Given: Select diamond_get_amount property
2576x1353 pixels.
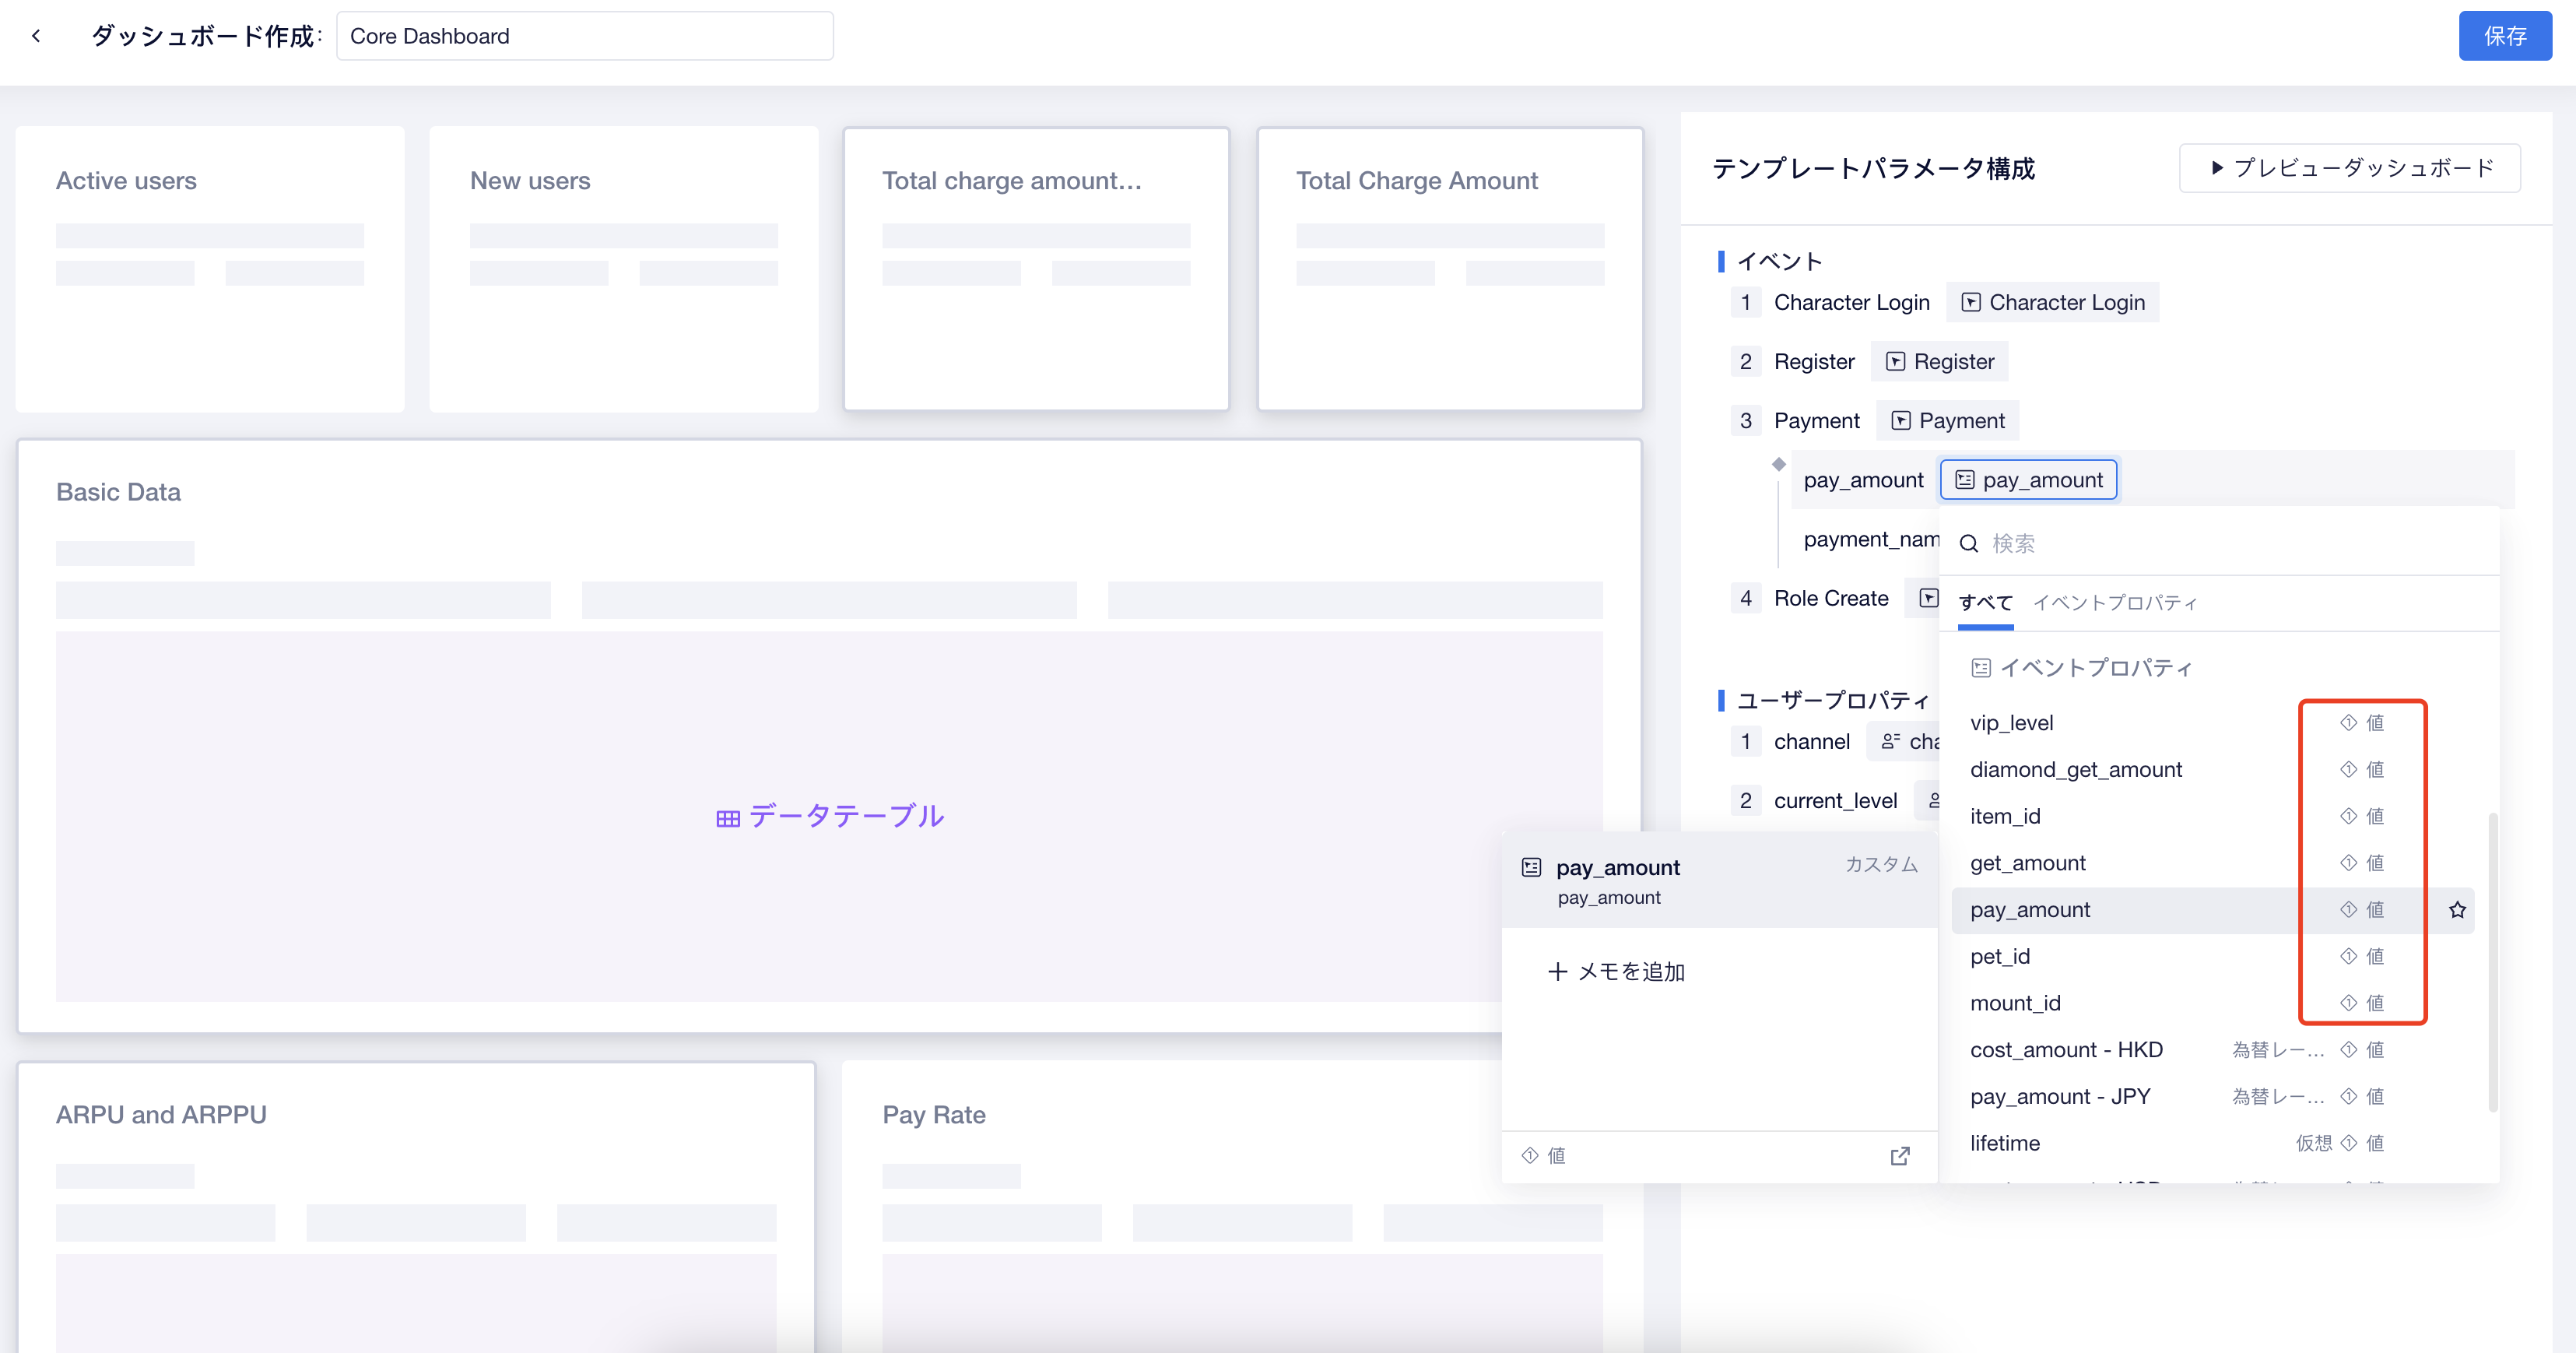Looking at the screenshot, I should [x=2212, y=770].
